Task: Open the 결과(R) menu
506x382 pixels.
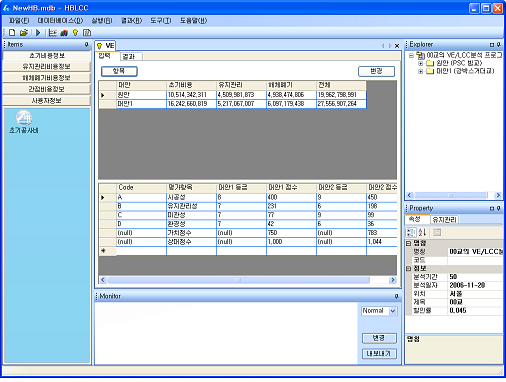Action: pos(131,21)
